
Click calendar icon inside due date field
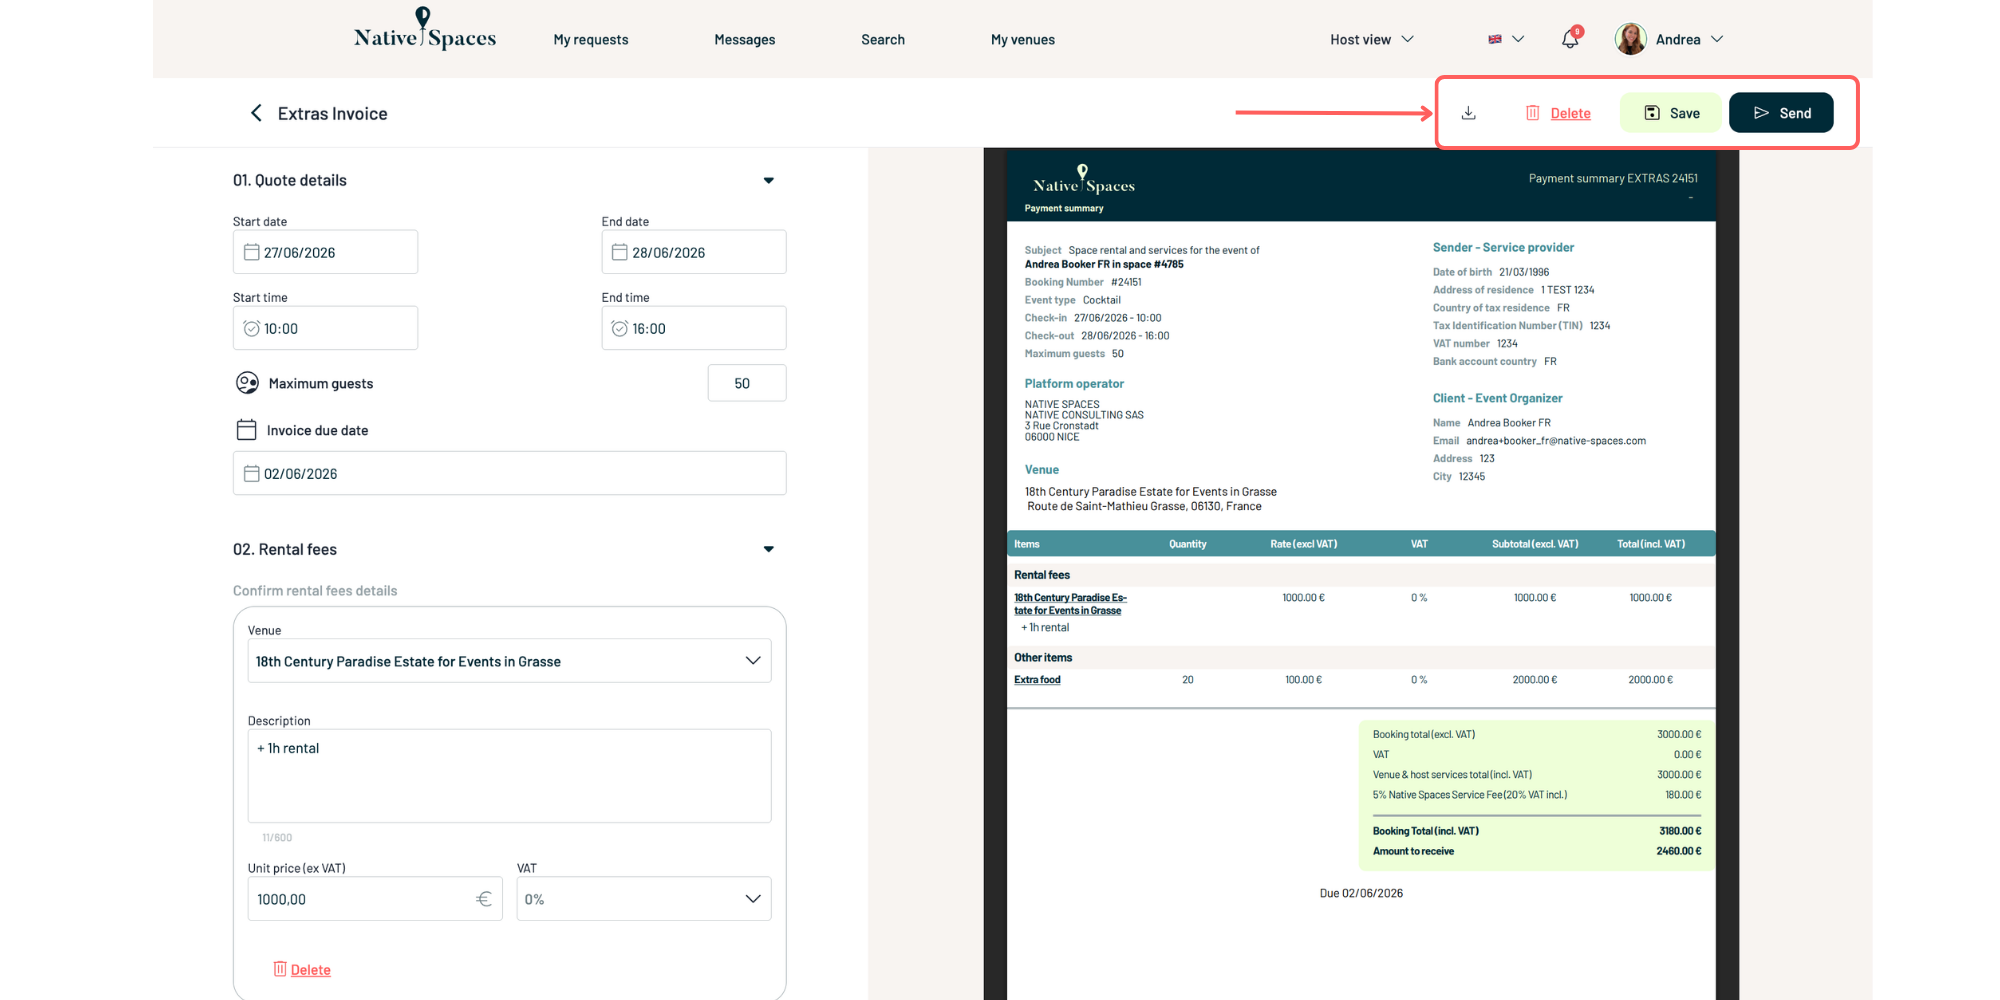tap(252, 473)
